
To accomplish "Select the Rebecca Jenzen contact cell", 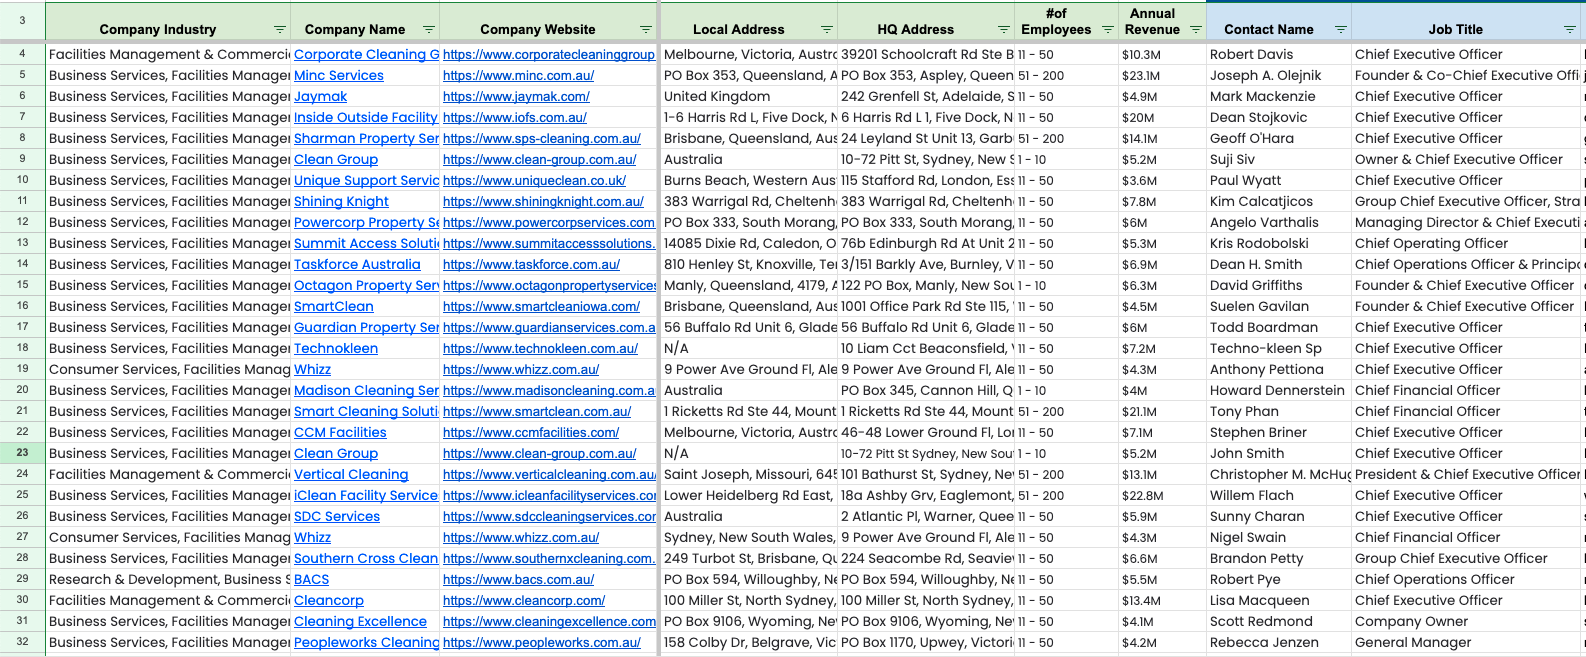I will point(1279,643).
